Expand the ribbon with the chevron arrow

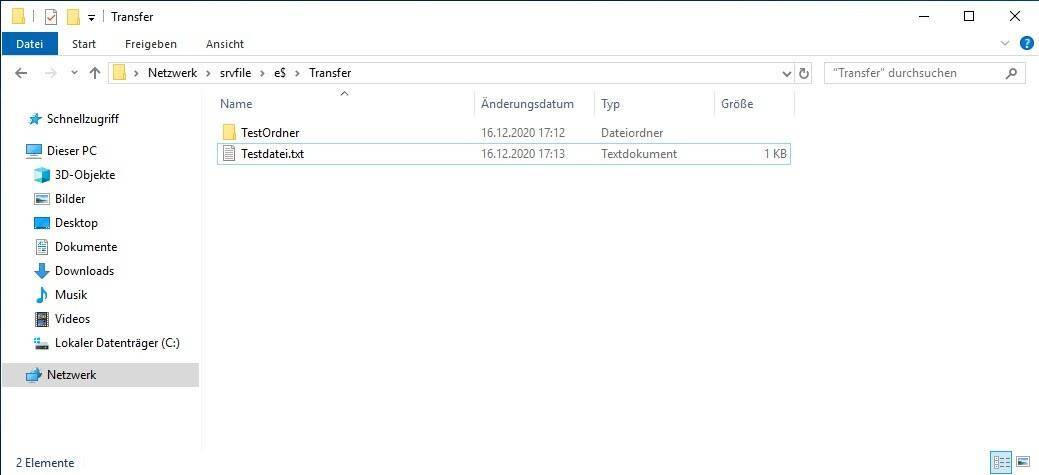coord(1006,44)
